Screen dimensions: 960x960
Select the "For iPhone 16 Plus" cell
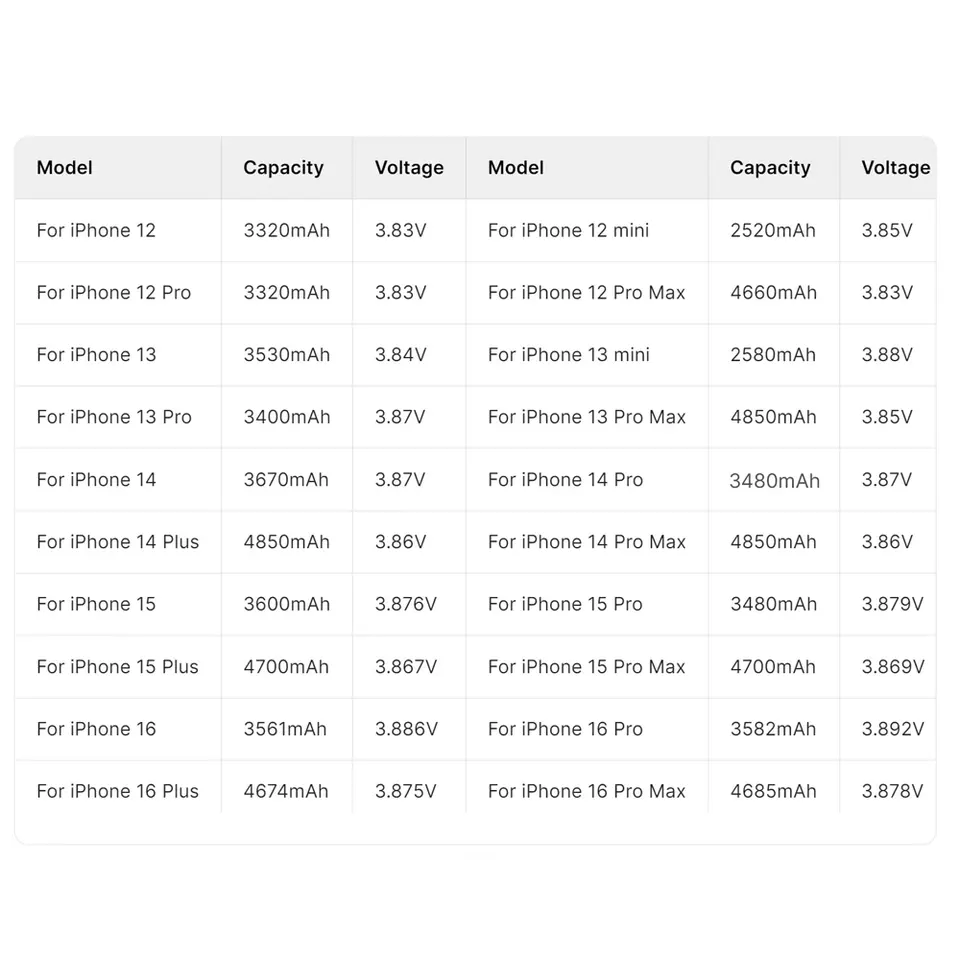click(x=117, y=791)
